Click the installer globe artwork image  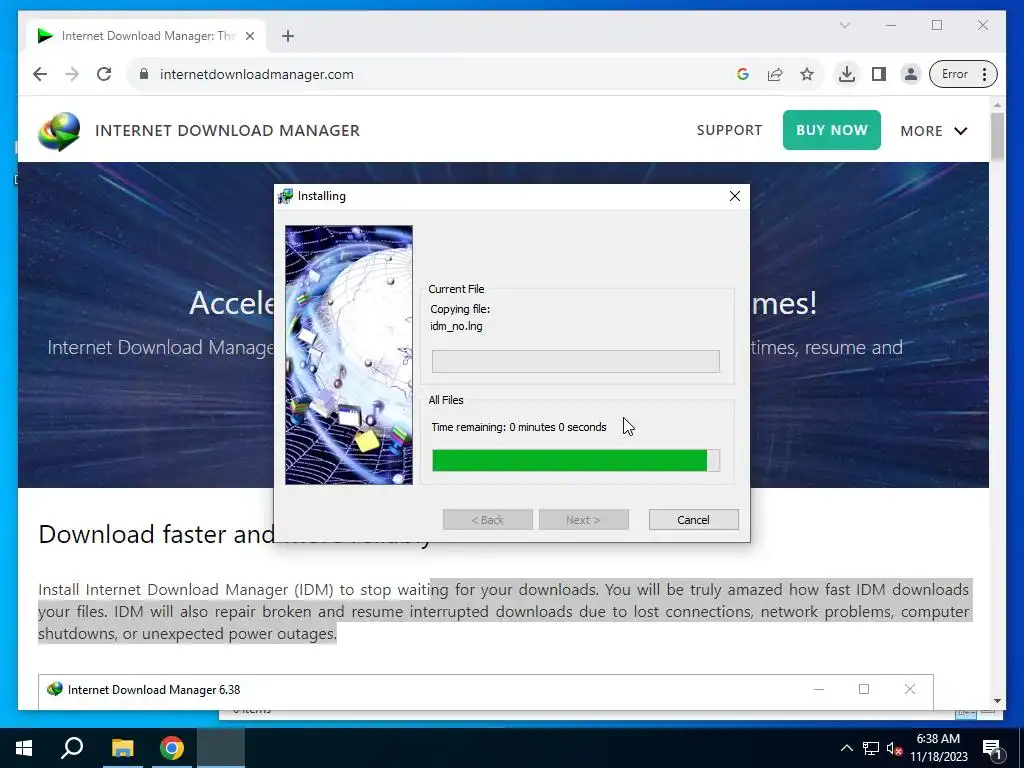(x=349, y=355)
